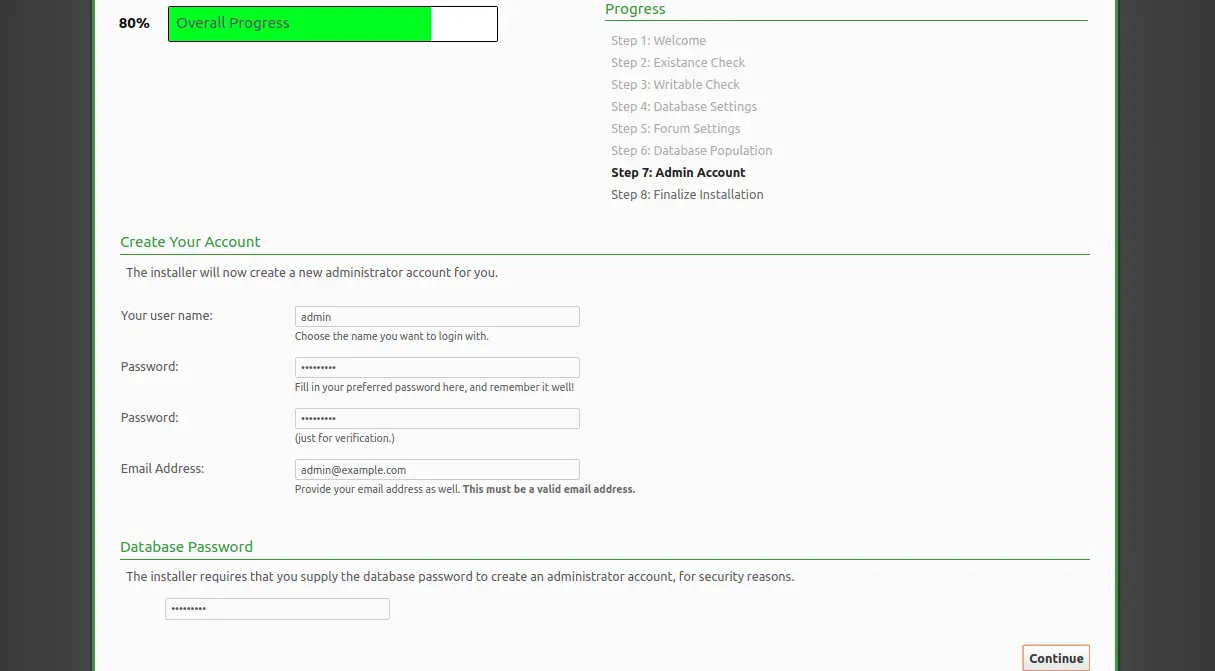
Task: Click the 'Email Address:' label
Action: 162,468
